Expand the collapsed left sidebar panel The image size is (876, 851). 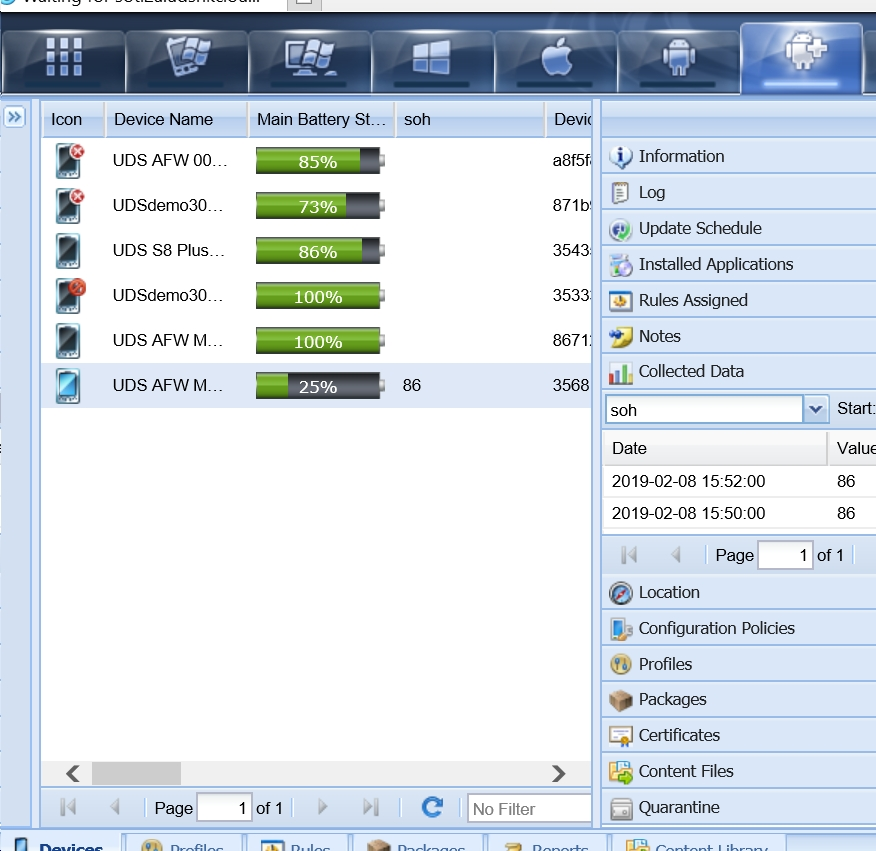click(x=14, y=118)
